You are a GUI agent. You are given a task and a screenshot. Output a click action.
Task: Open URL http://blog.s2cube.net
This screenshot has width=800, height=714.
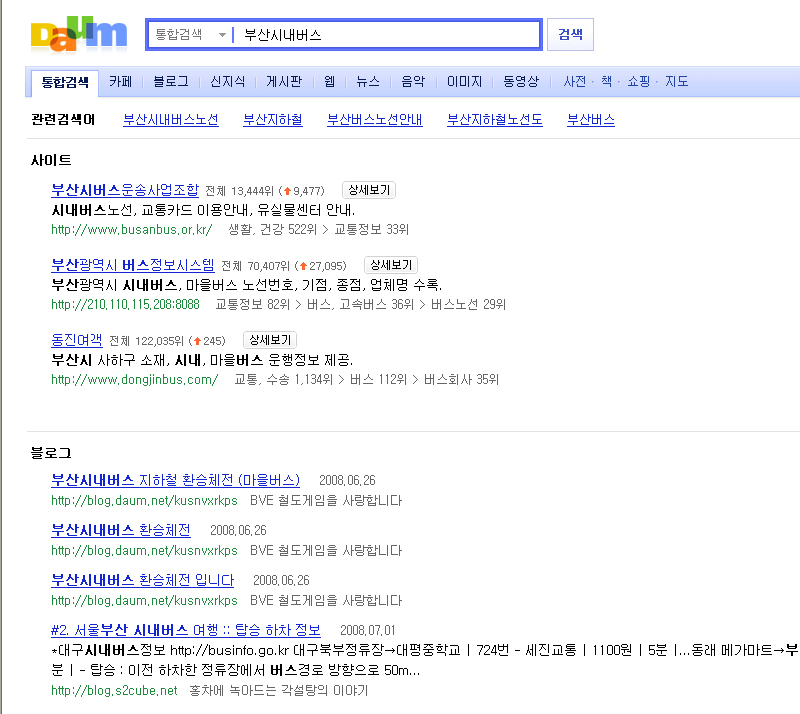point(114,691)
